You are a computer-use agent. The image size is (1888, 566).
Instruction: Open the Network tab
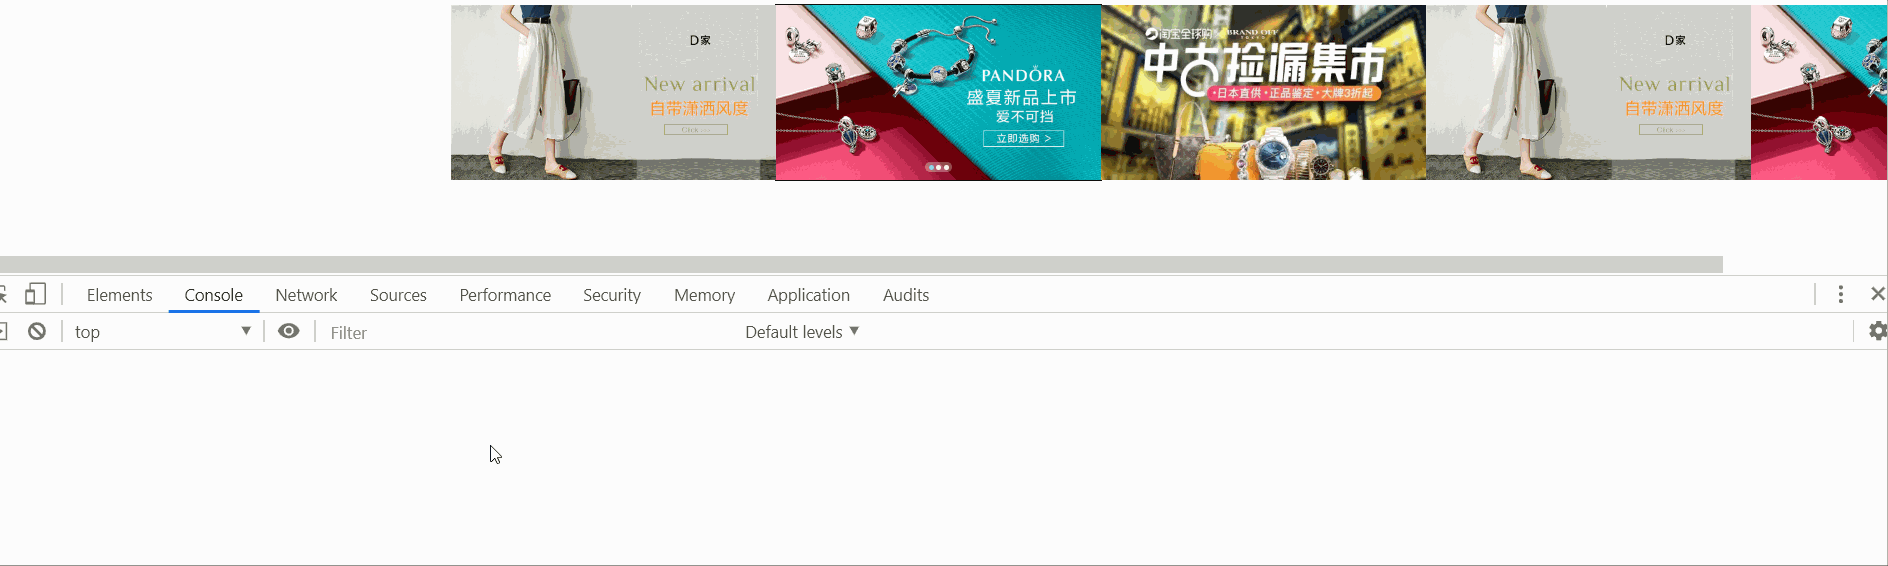(x=306, y=295)
